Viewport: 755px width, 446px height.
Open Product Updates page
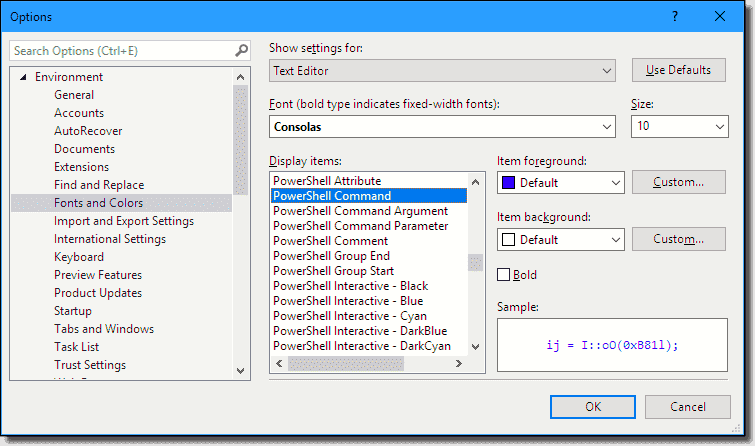(98, 293)
